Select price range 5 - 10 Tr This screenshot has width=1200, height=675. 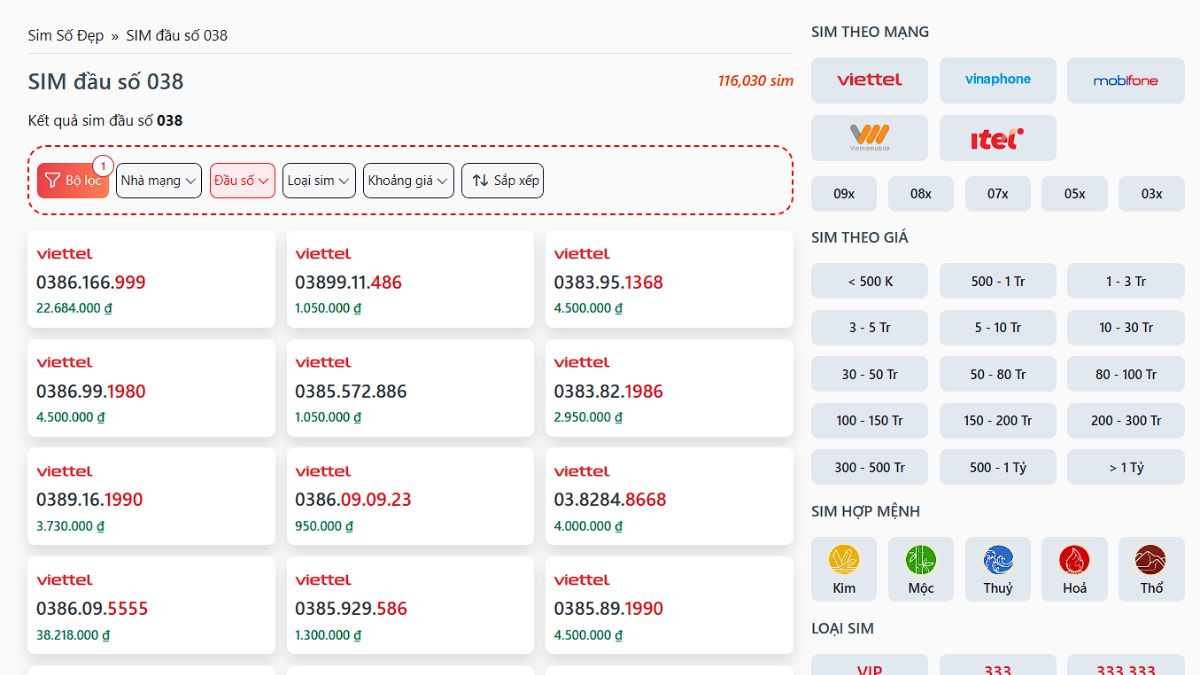[x=997, y=327]
